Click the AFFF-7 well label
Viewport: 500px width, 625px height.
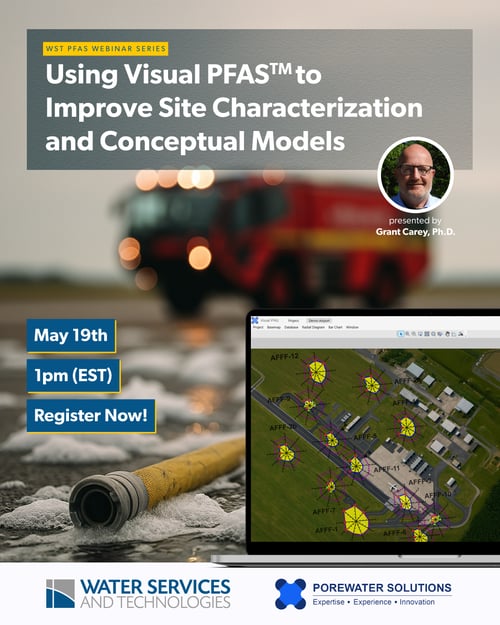324,511
